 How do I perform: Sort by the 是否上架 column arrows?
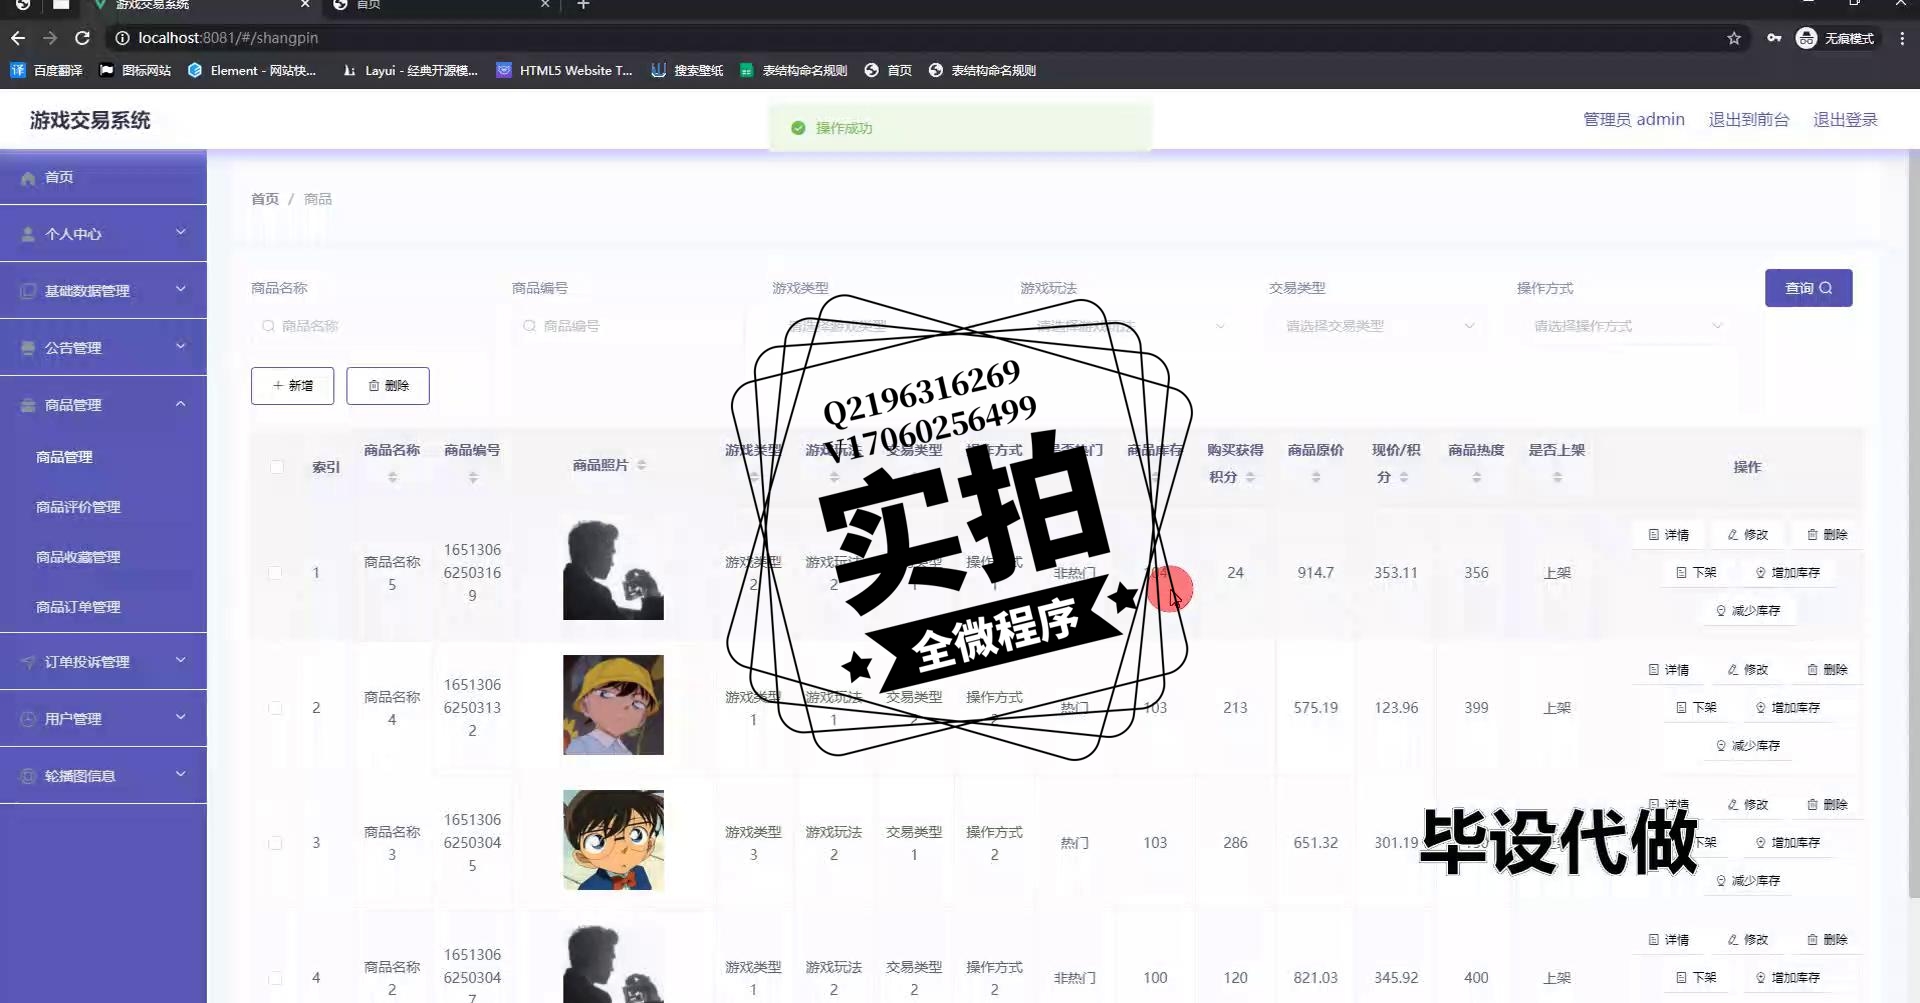coord(1557,478)
